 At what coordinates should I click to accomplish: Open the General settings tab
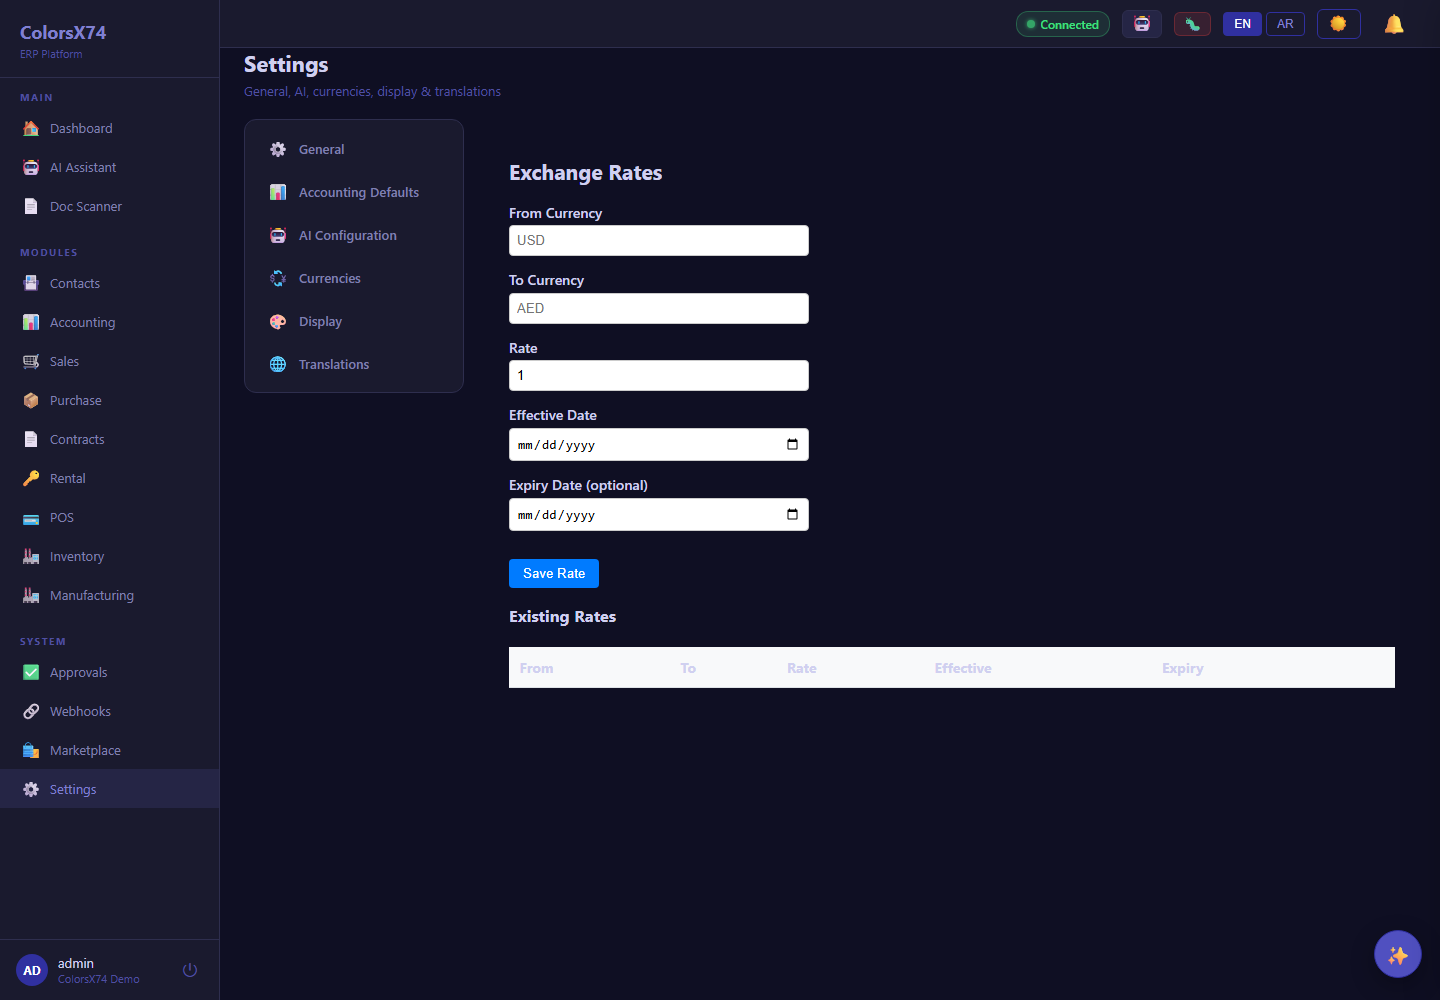[354, 150]
